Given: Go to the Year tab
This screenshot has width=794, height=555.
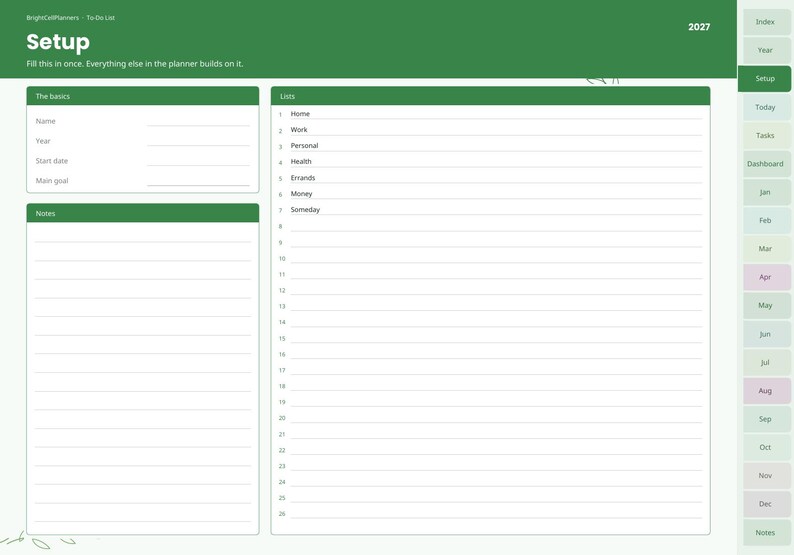Looking at the screenshot, I should click(x=765, y=50).
